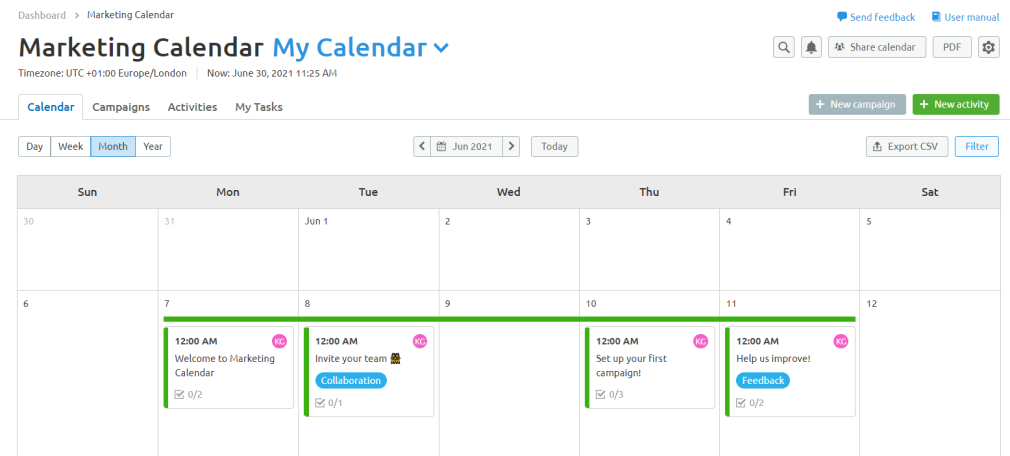Click the KG avatar on Welcome activity

[x=280, y=341]
